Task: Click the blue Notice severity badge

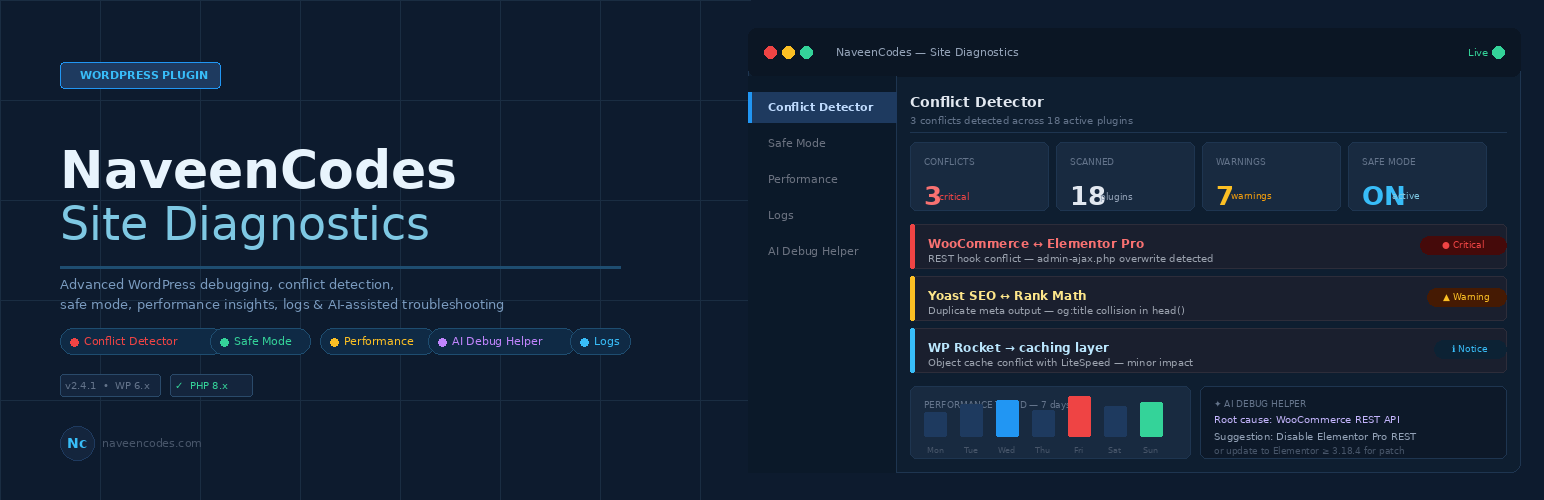Action: click(1469, 349)
